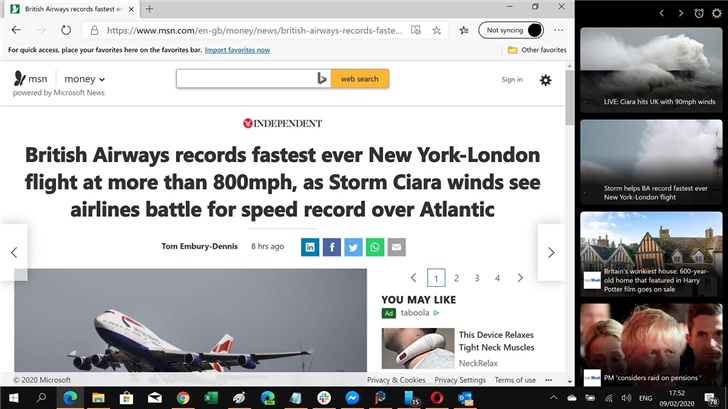Click the web search button
Screen dimensions: 728x409
click(x=360, y=79)
